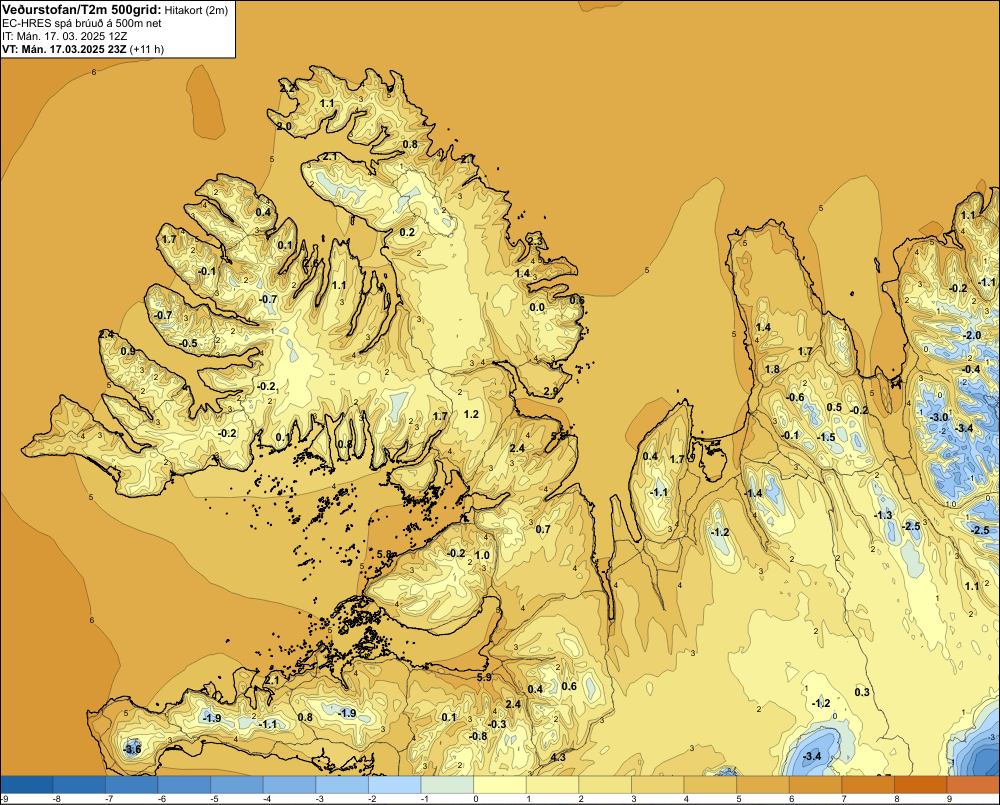
Task: Pick legend swatch between -7 and -6
Action: pyautogui.click(x=132, y=785)
